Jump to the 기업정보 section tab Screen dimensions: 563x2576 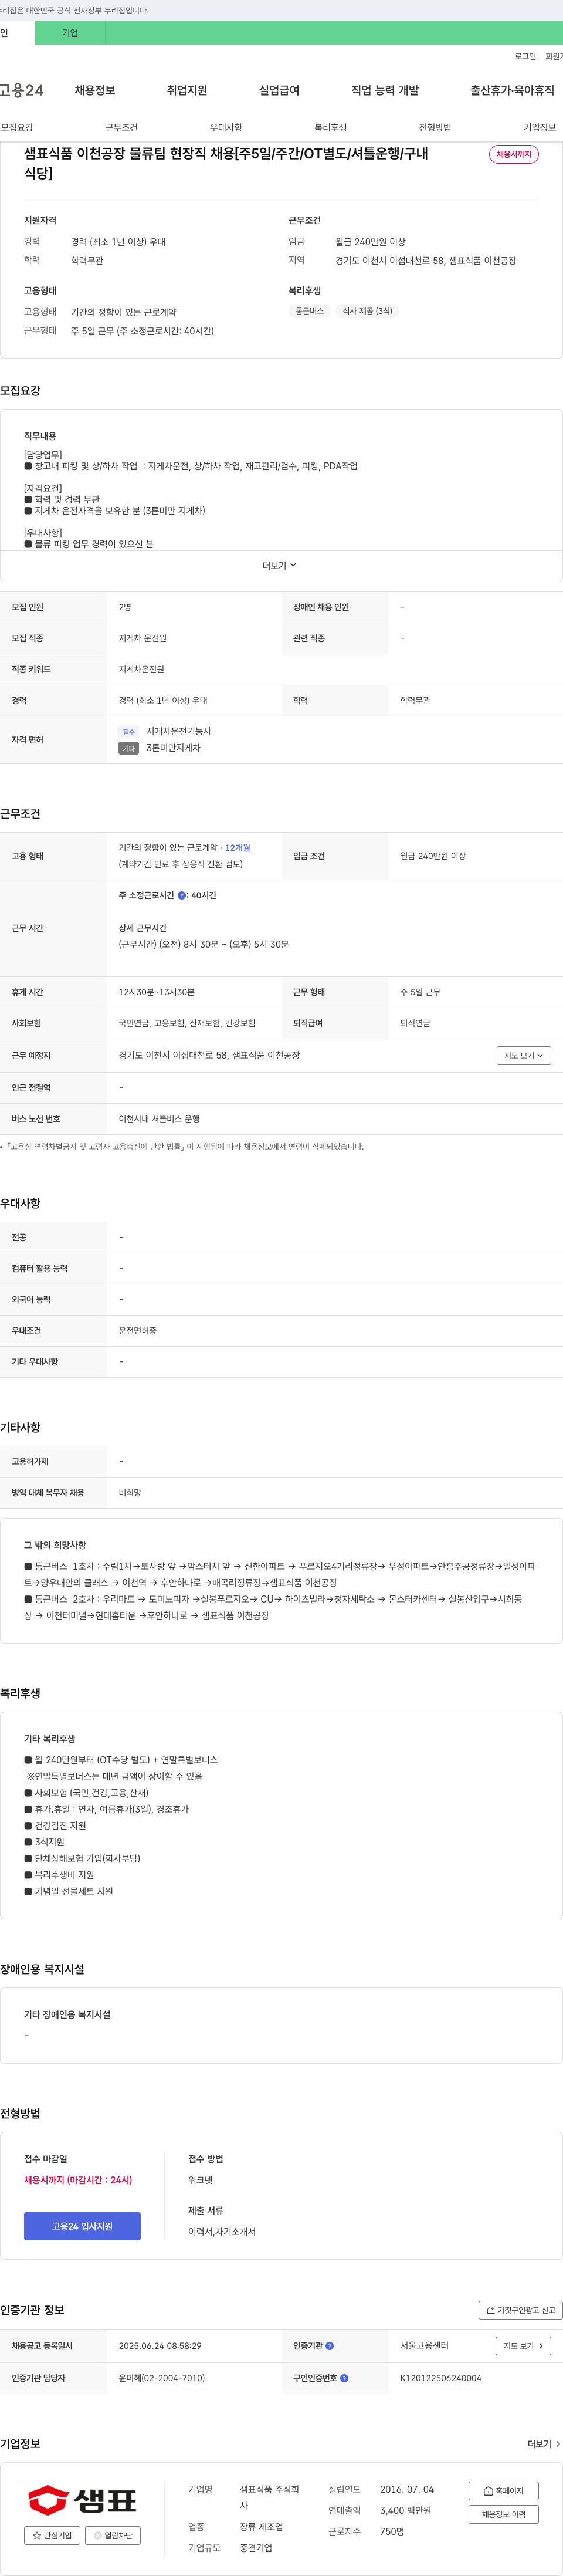[539, 128]
